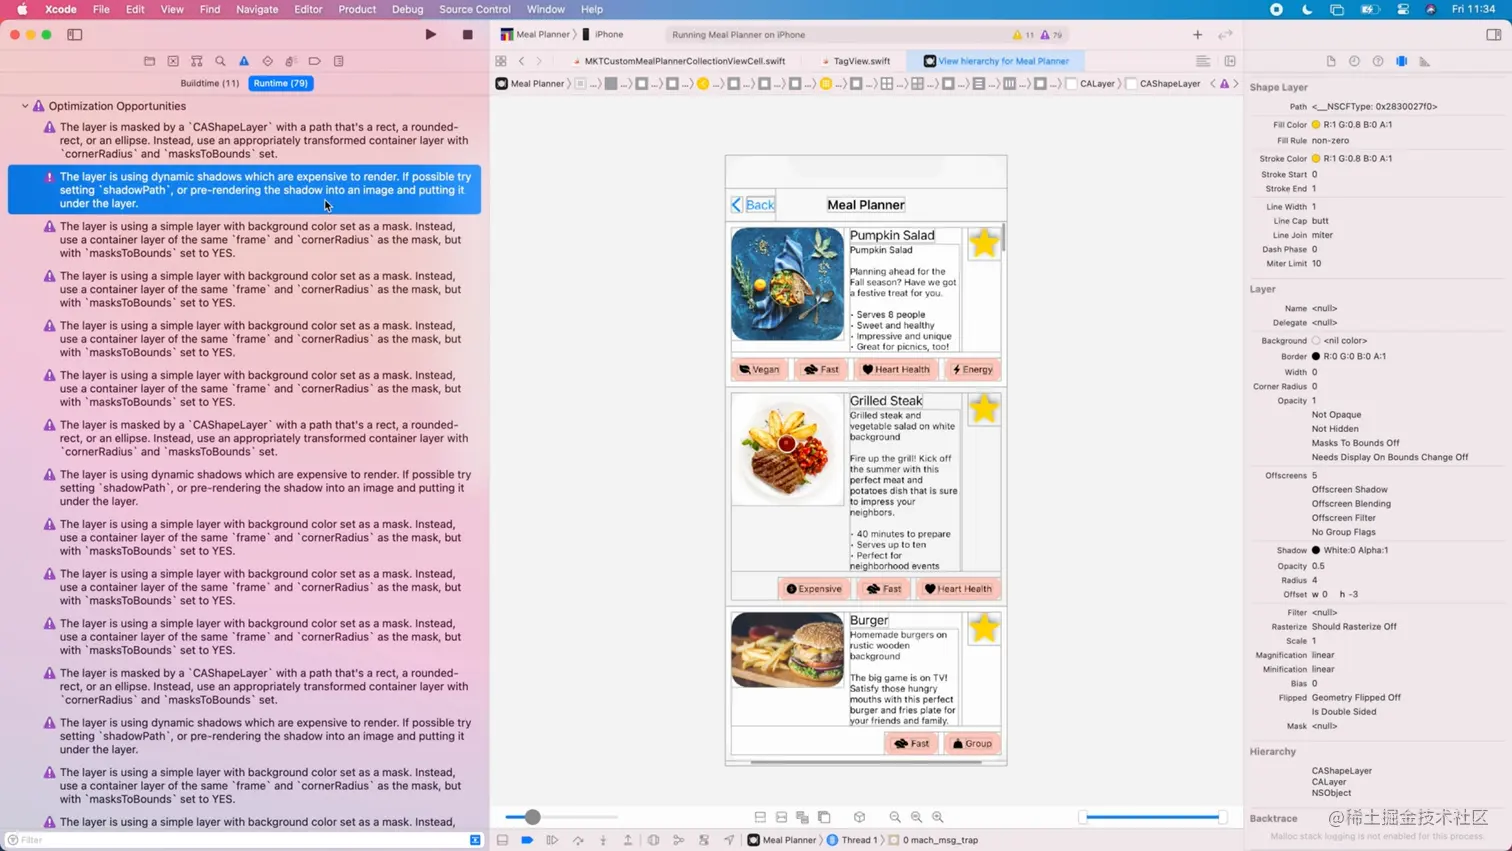Select View hierarchy for Meal Planner tab

996,61
